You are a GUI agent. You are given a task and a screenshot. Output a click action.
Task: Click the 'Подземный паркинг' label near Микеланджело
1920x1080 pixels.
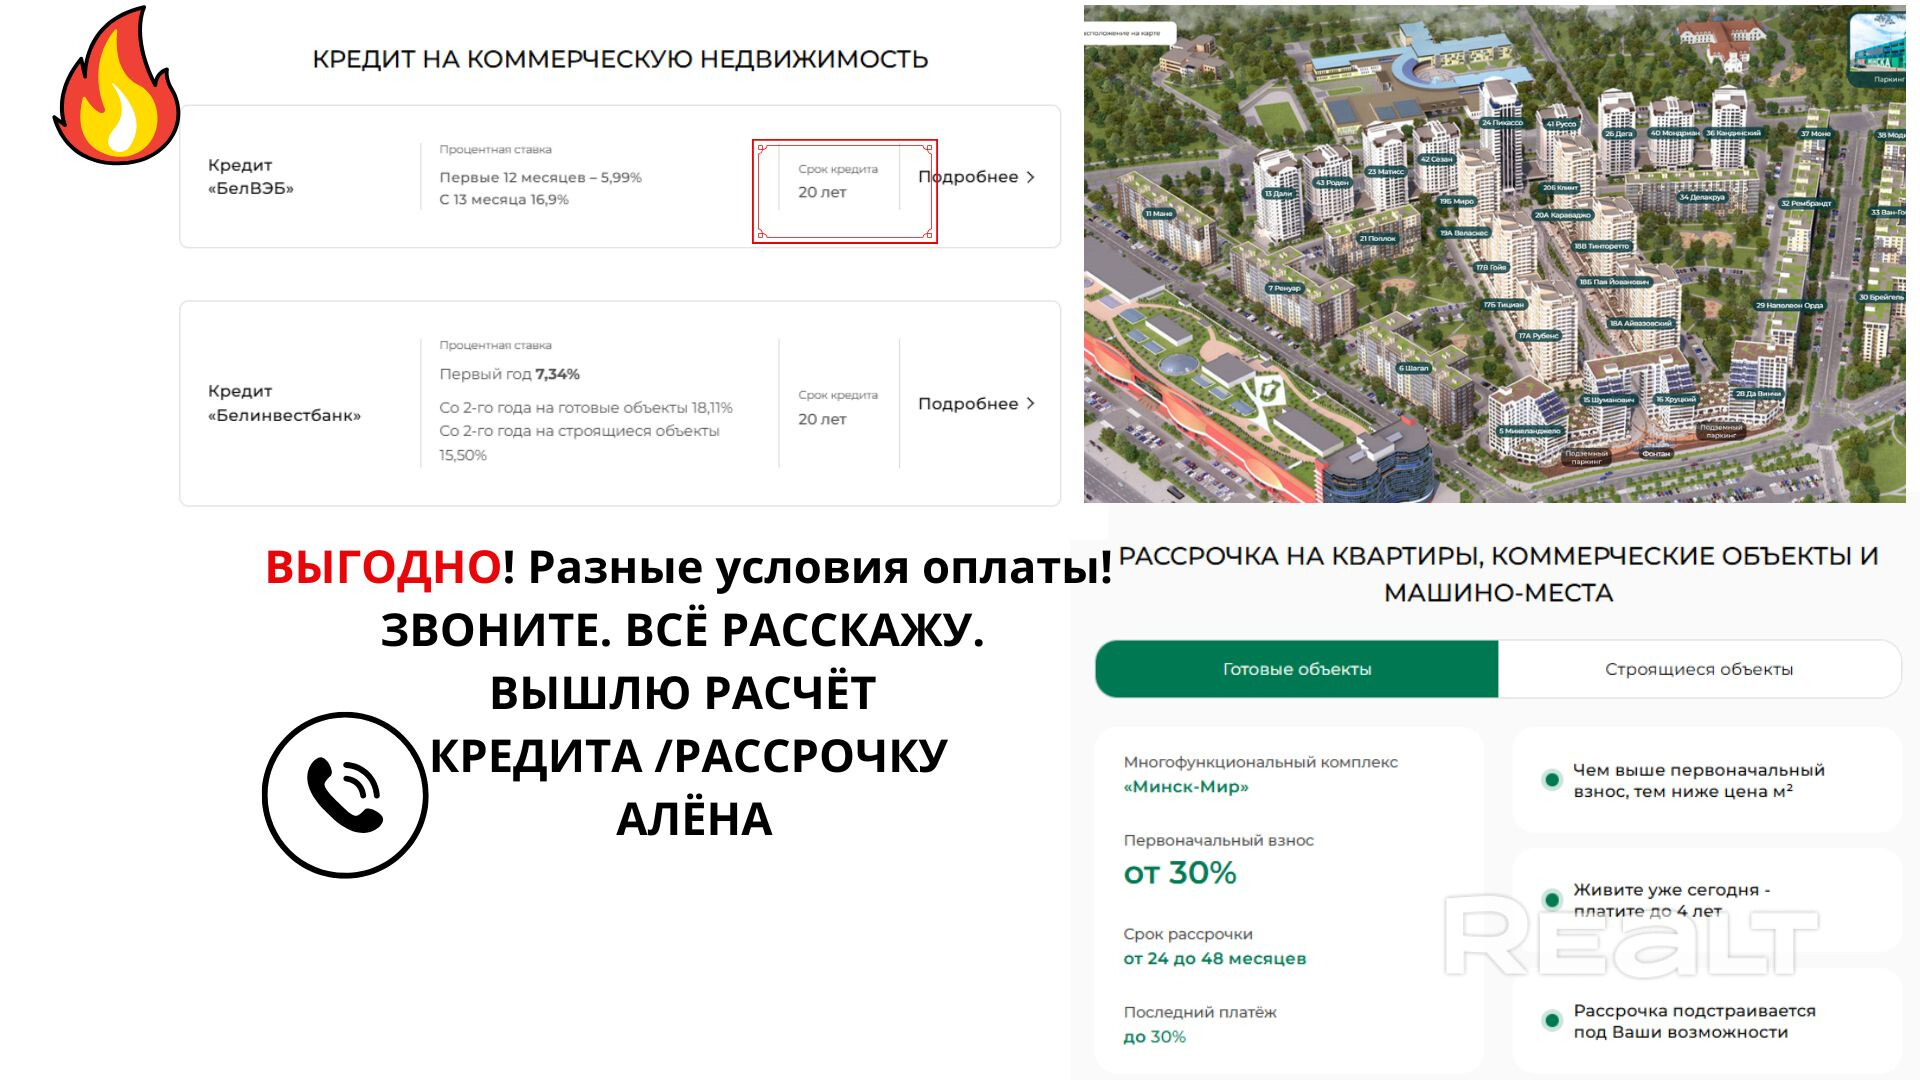coord(1586,458)
